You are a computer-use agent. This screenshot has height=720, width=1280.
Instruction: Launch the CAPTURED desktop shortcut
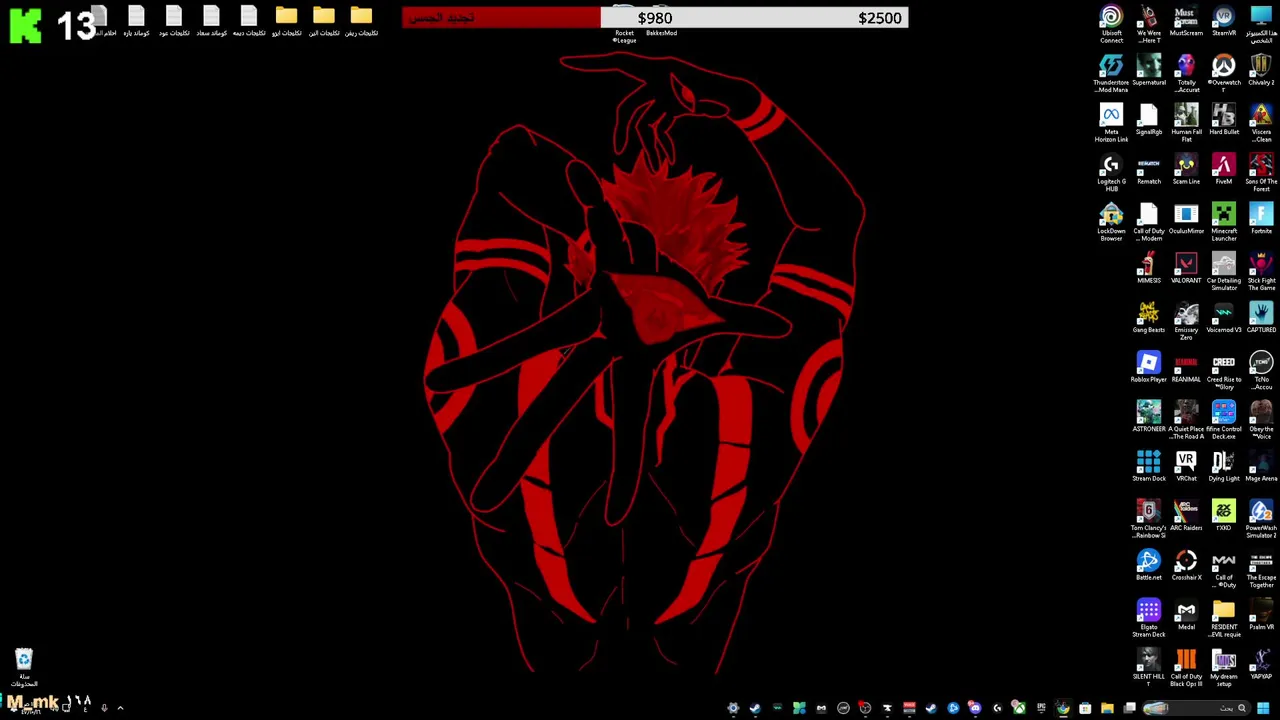pyautogui.click(x=1260, y=319)
